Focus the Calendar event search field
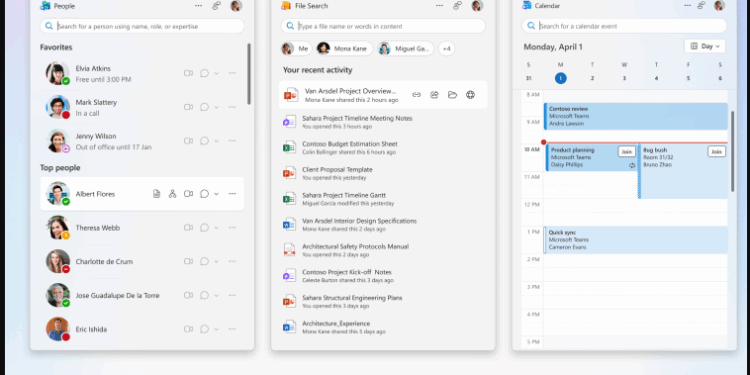This screenshot has width=750, height=375. click(x=624, y=26)
